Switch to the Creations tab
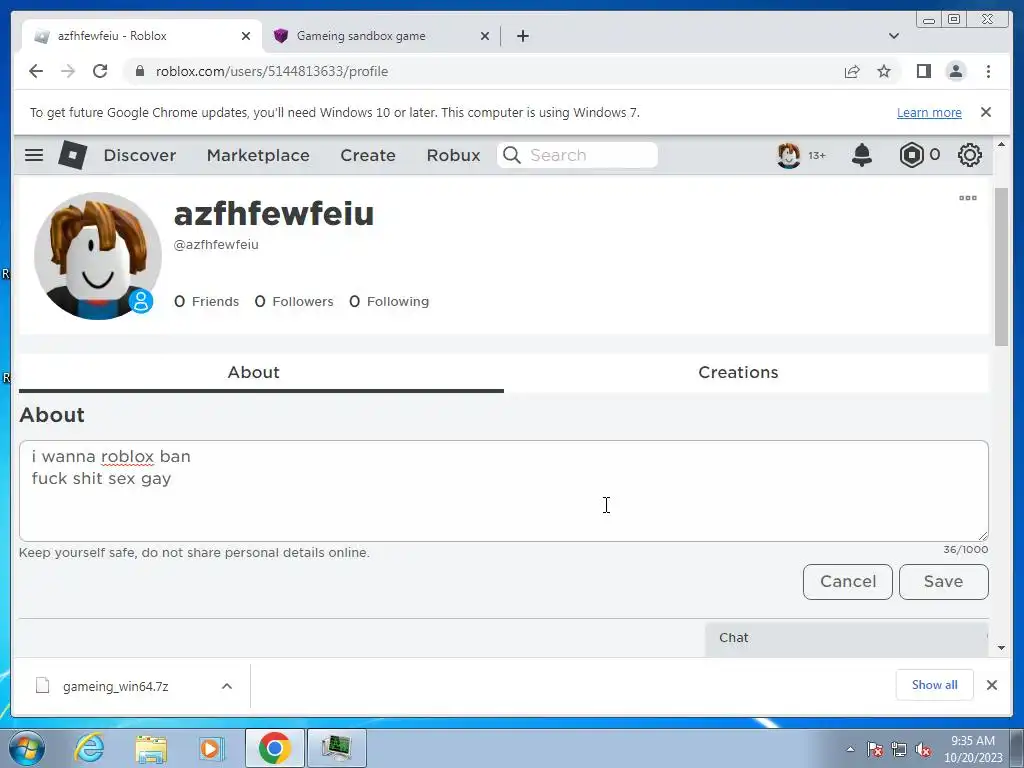Viewport: 1024px width, 768px height. pos(738,372)
